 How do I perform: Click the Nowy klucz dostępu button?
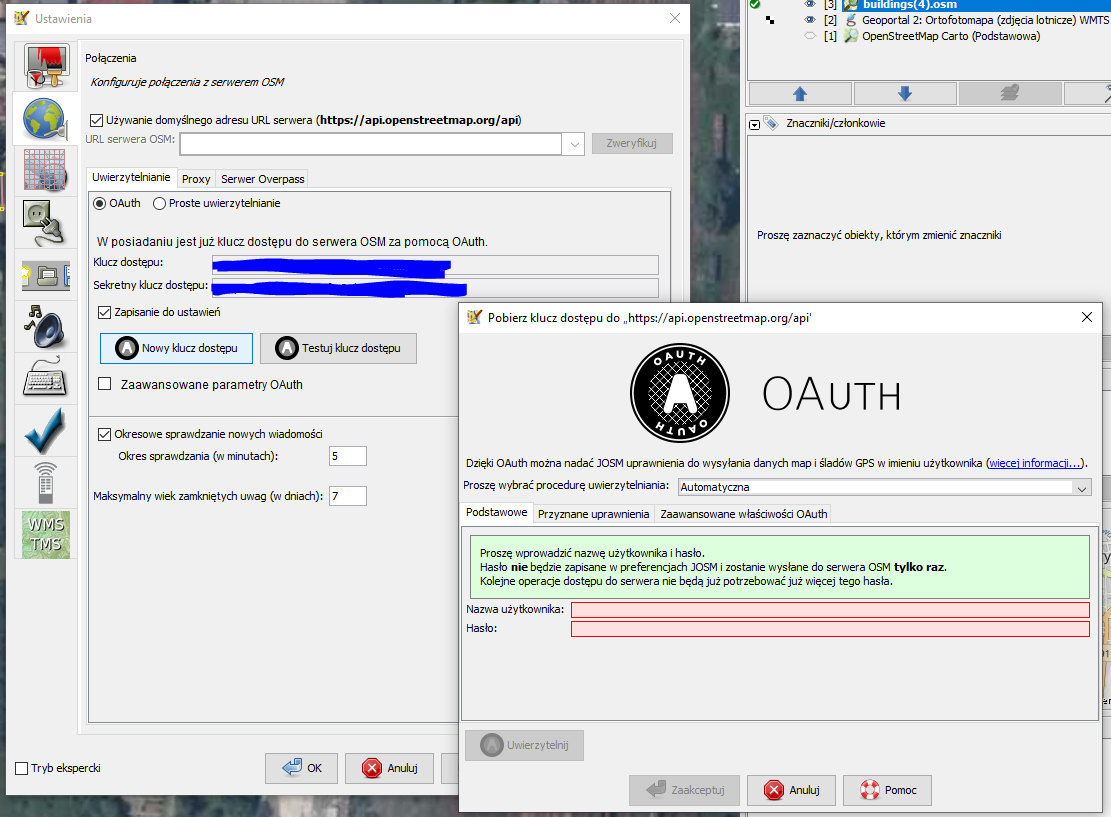pyautogui.click(x=176, y=349)
